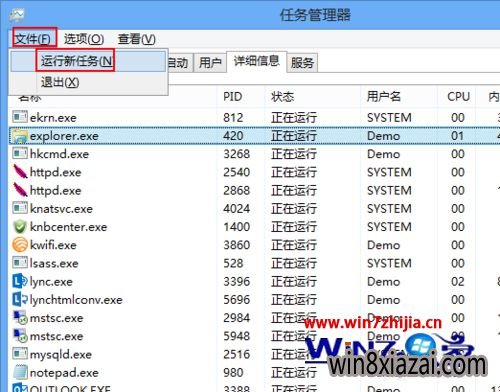This screenshot has width=500, height=392.
Task: Select the knatsvc.exe process name
Action: 61,209
